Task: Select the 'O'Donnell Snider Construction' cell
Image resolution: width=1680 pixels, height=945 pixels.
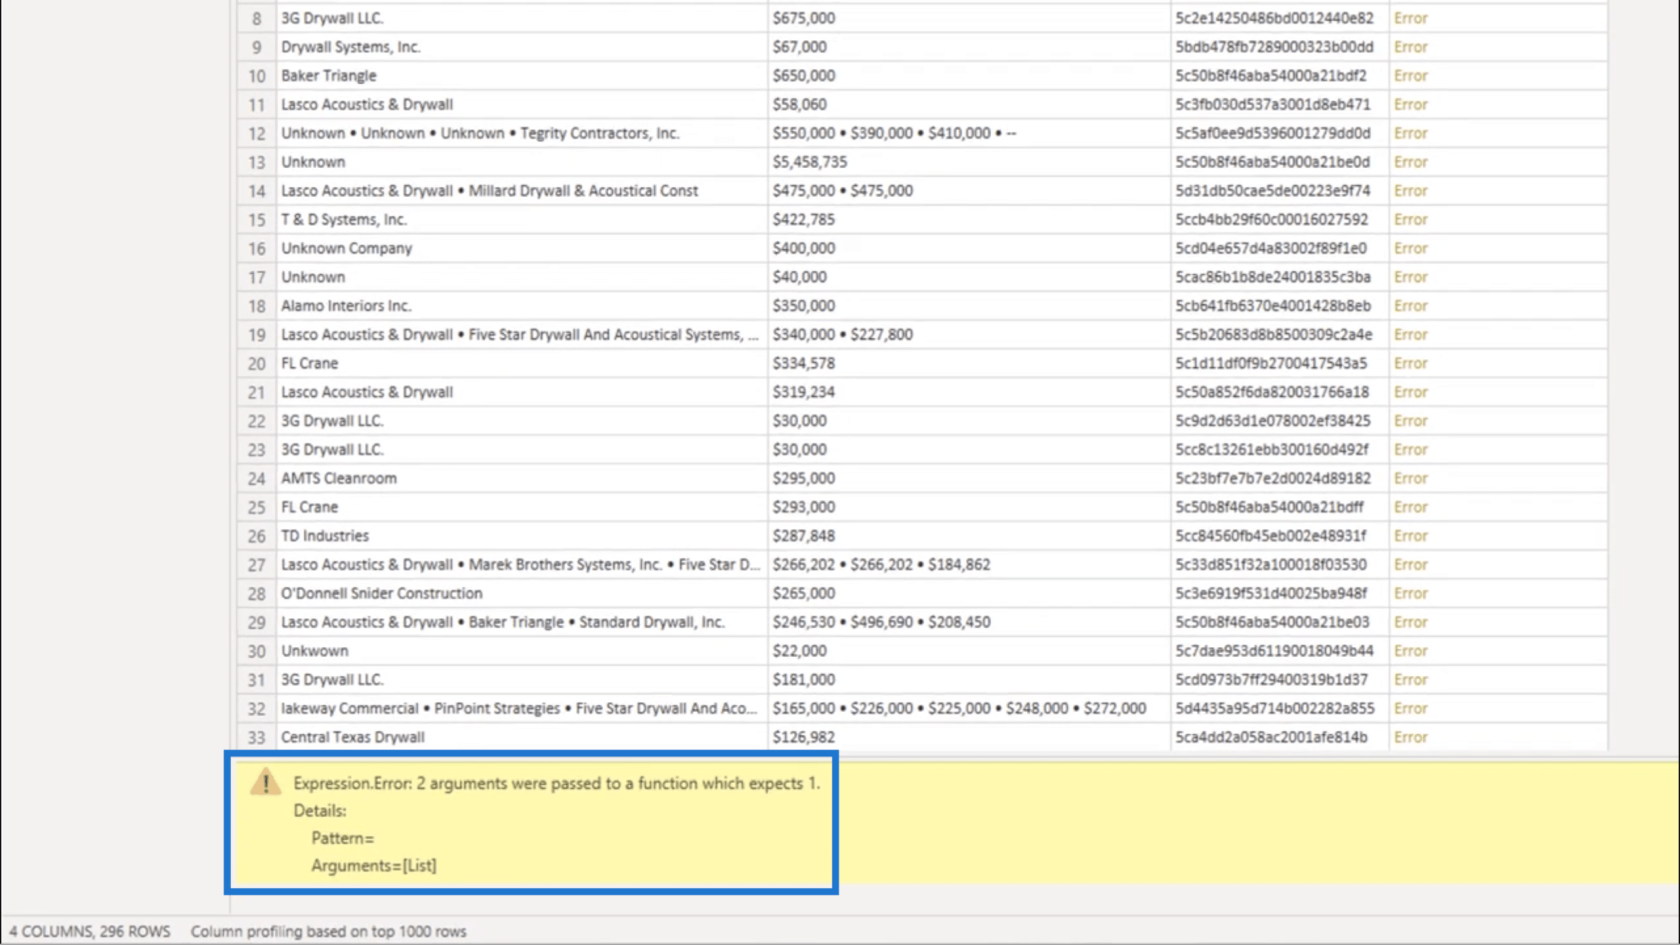Action: tap(522, 593)
